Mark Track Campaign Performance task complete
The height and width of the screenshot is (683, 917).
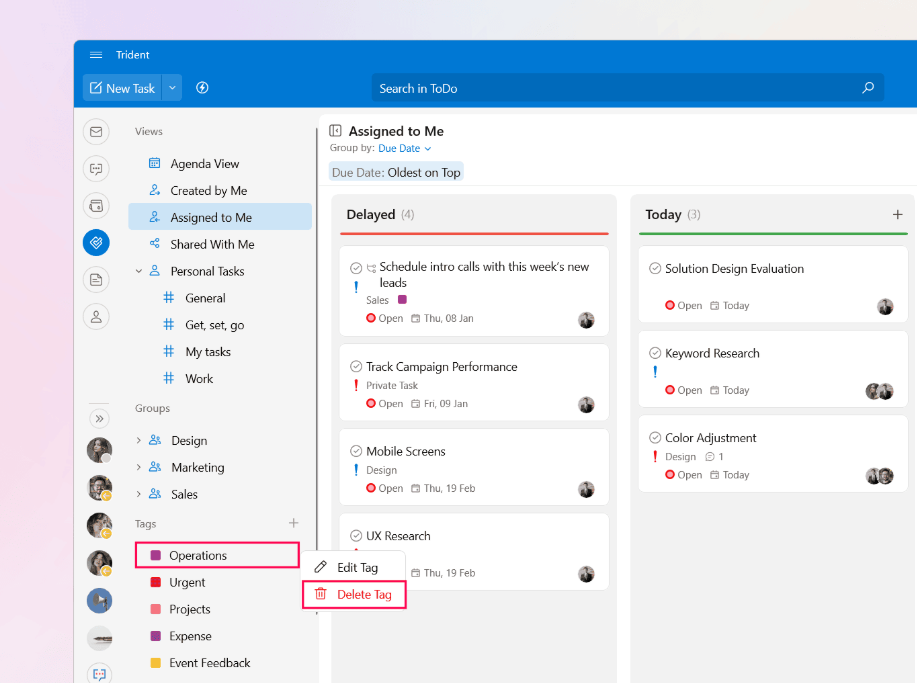point(356,367)
